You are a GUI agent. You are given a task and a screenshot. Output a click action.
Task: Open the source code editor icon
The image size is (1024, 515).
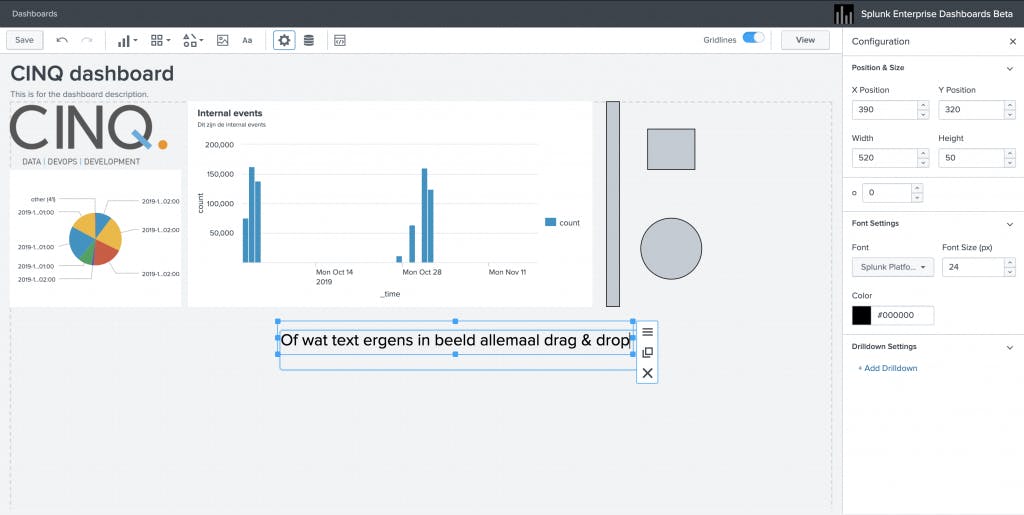pyautogui.click(x=340, y=40)
